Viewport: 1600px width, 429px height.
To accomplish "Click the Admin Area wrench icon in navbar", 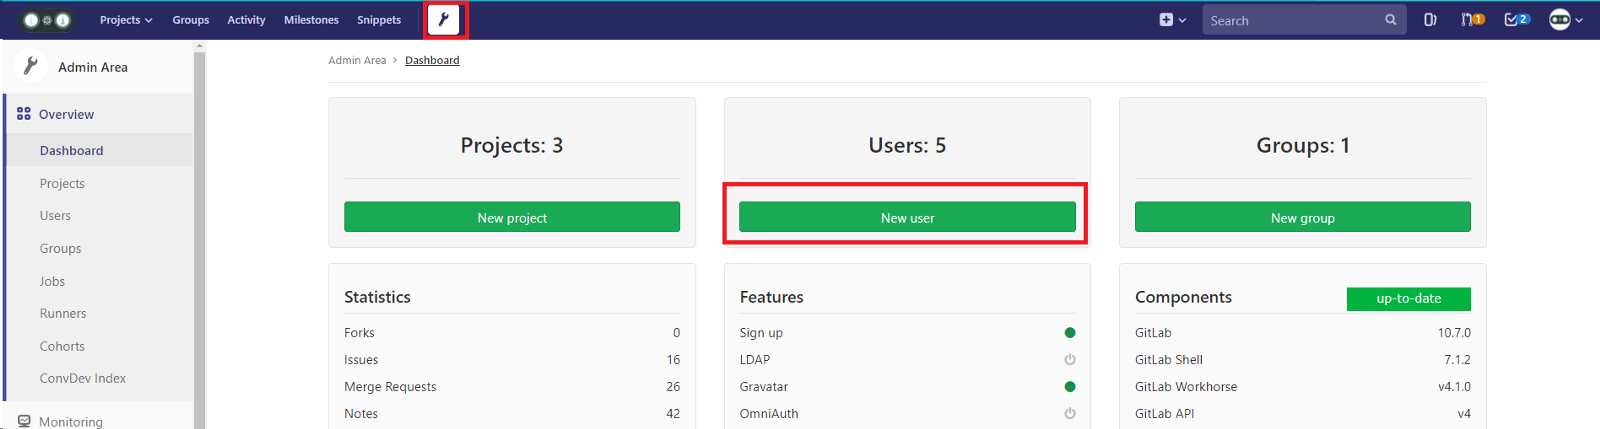I will coord(443,19).
